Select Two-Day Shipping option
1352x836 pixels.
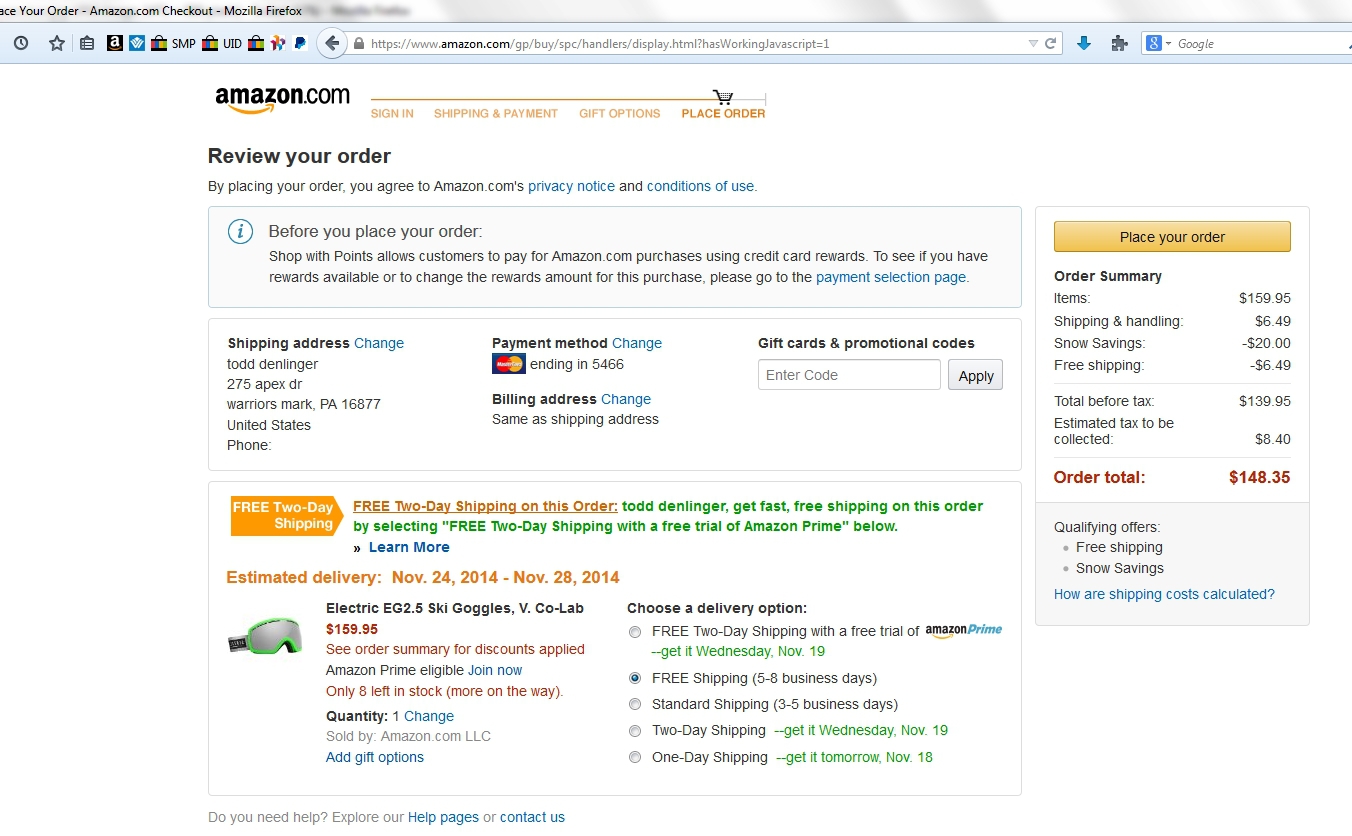[635, 731]
